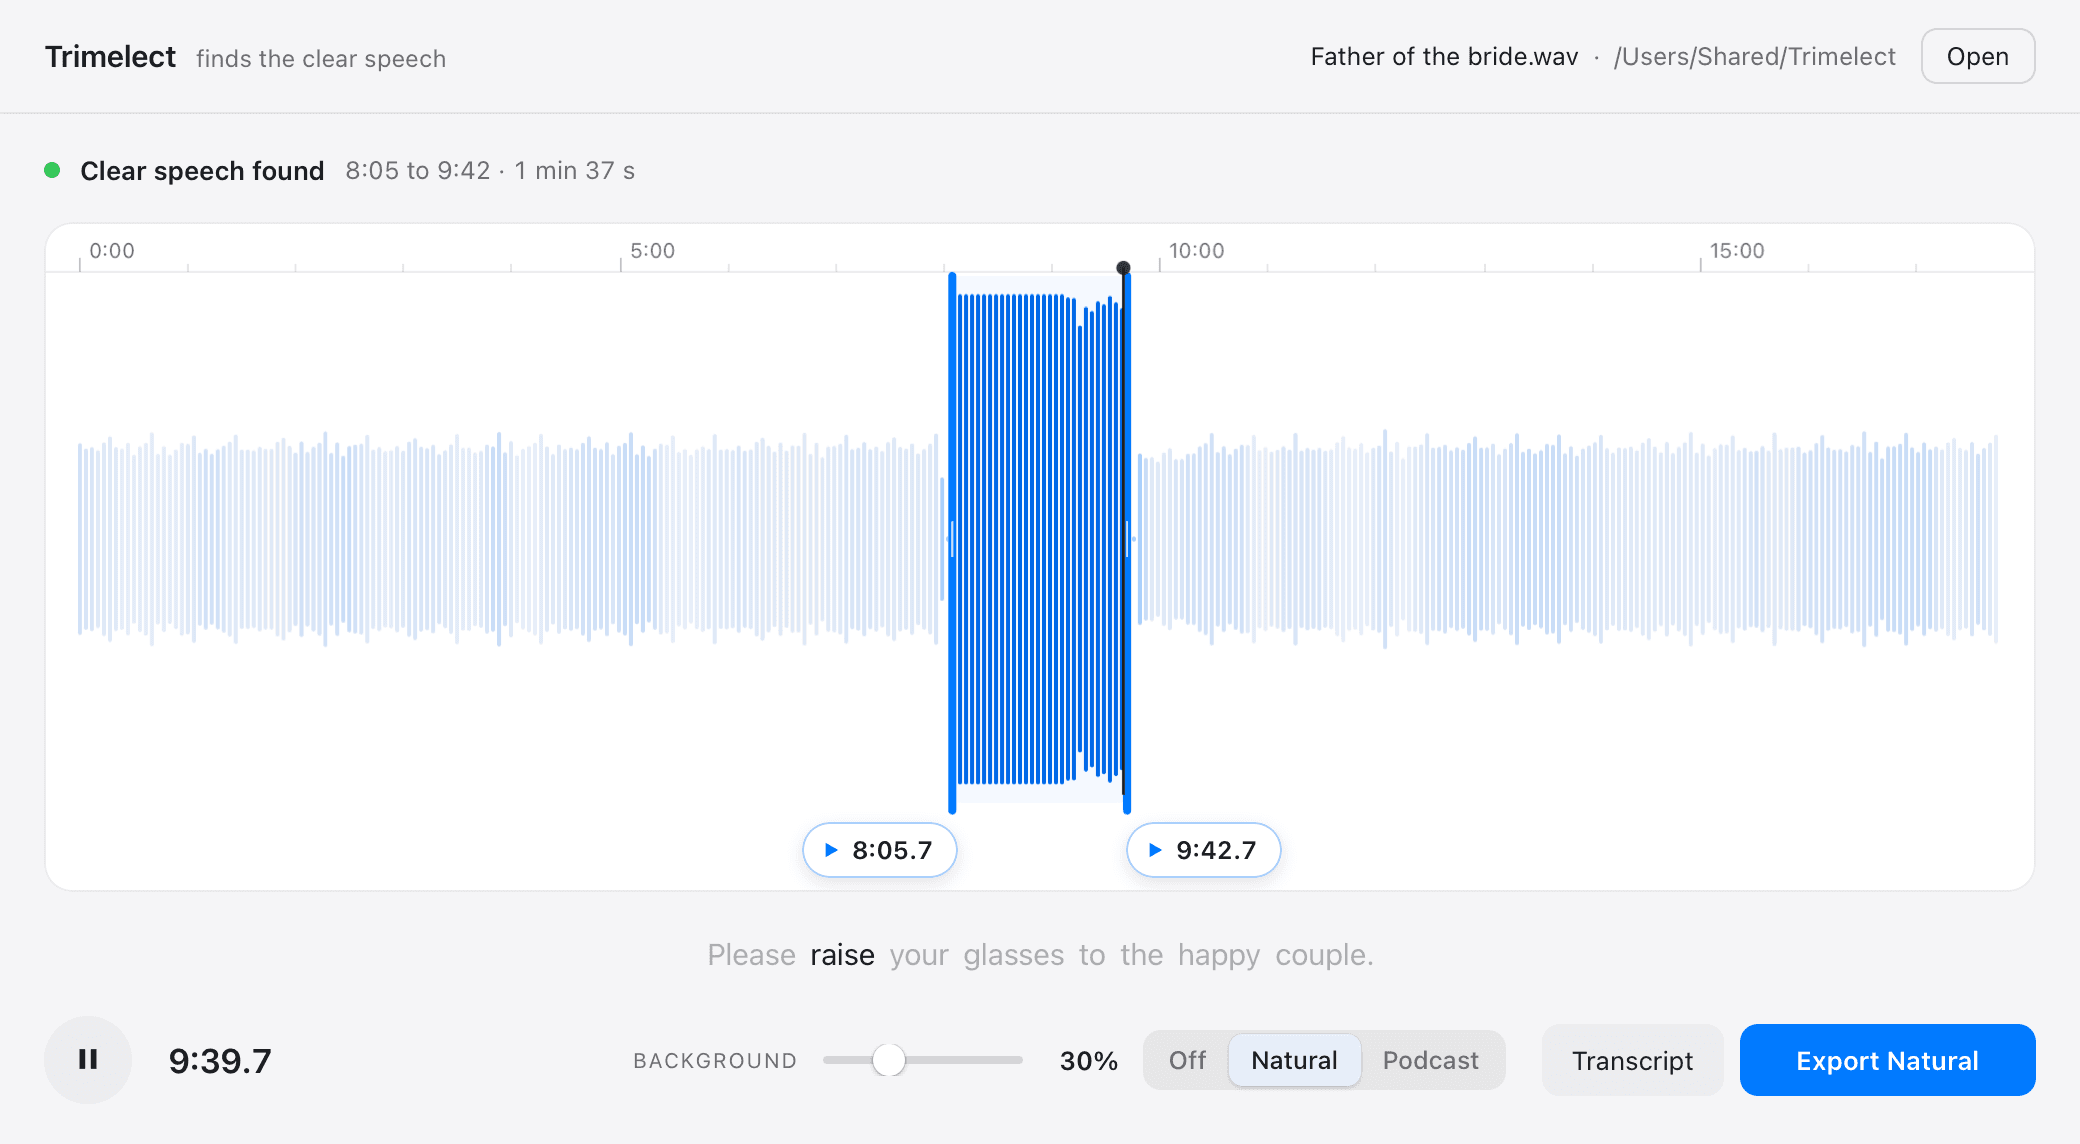Screen dimensions: 2080x1144
Task: Click the playhead marker on the timeline
Action: click(x=1123, y=268)
